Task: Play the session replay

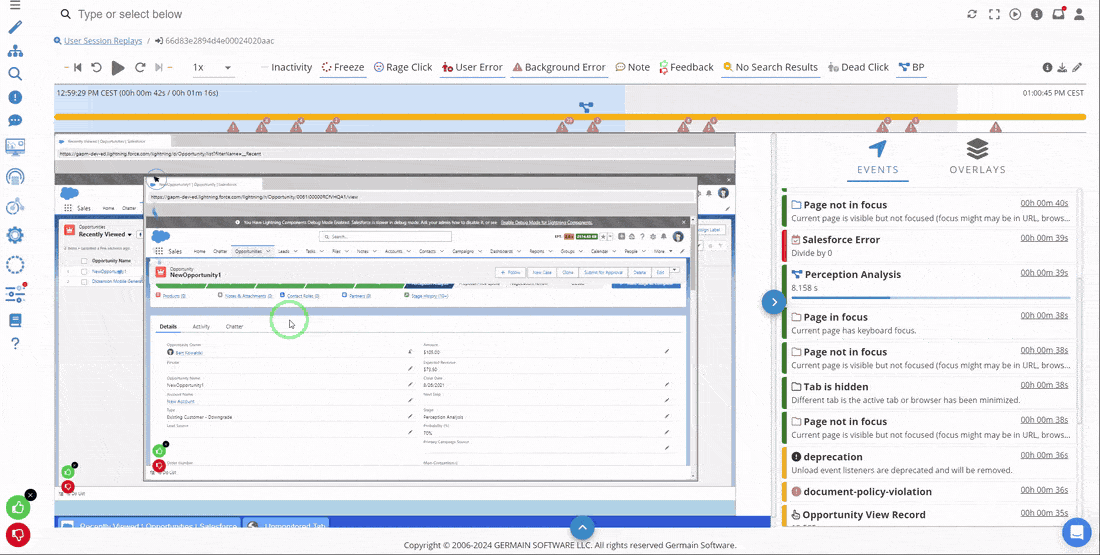Action: [118, 67]
